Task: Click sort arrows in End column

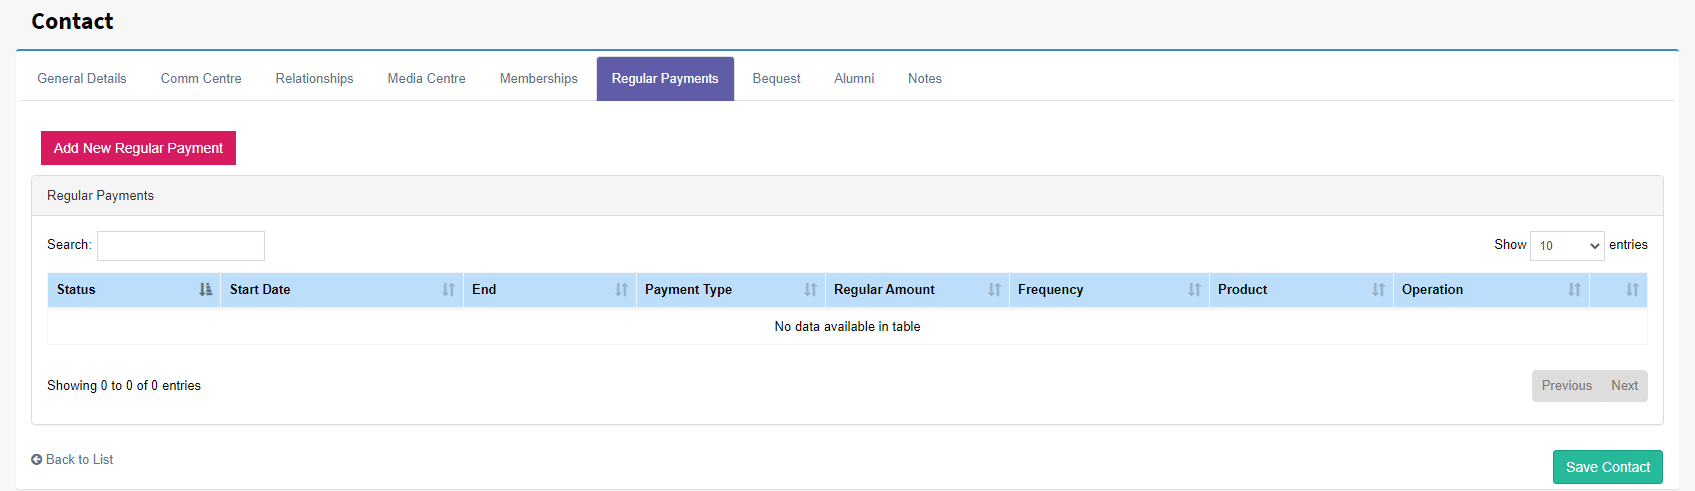Action: point(622,290)
